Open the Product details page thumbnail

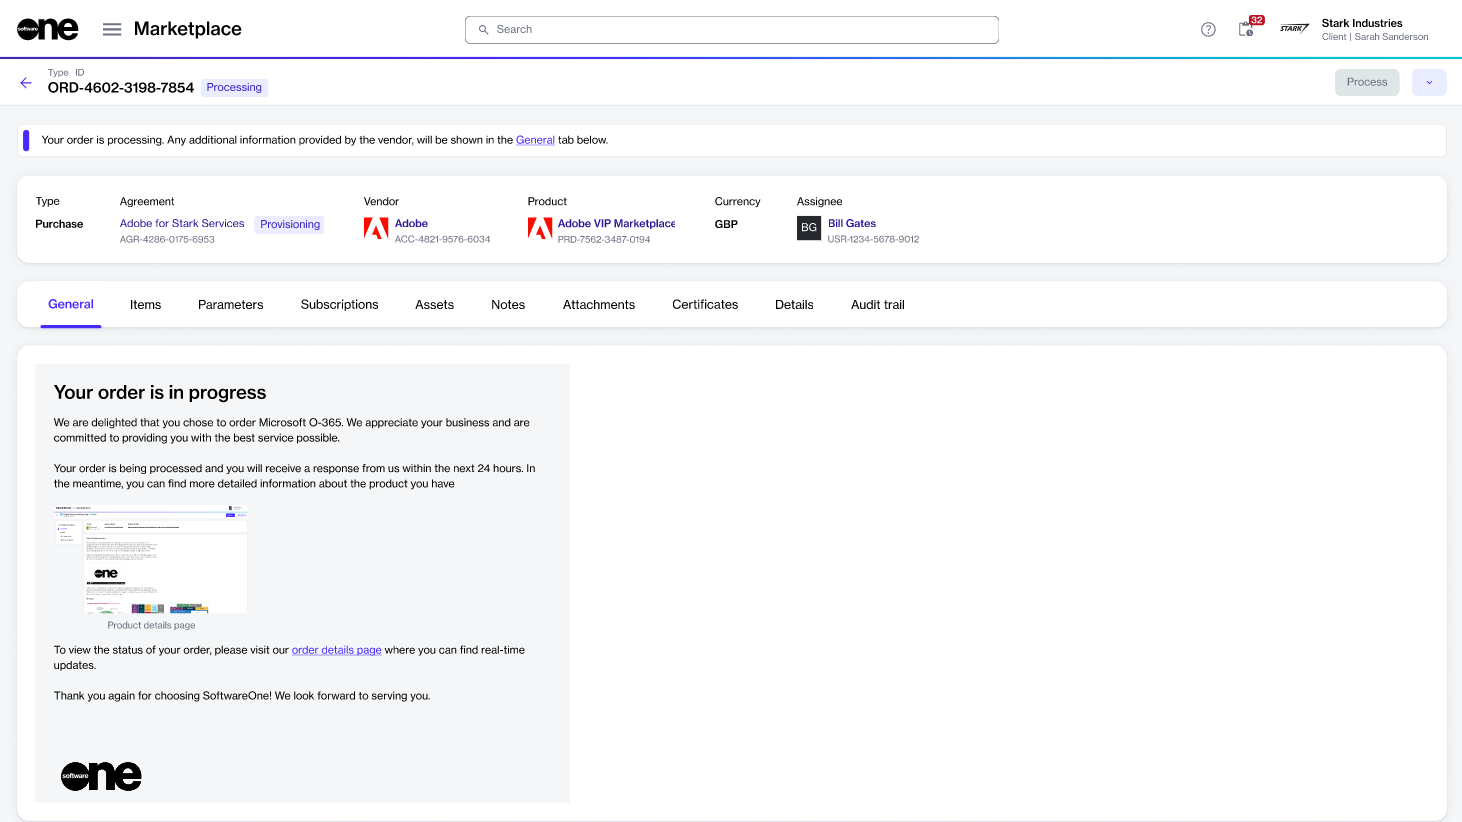[151, 560]
